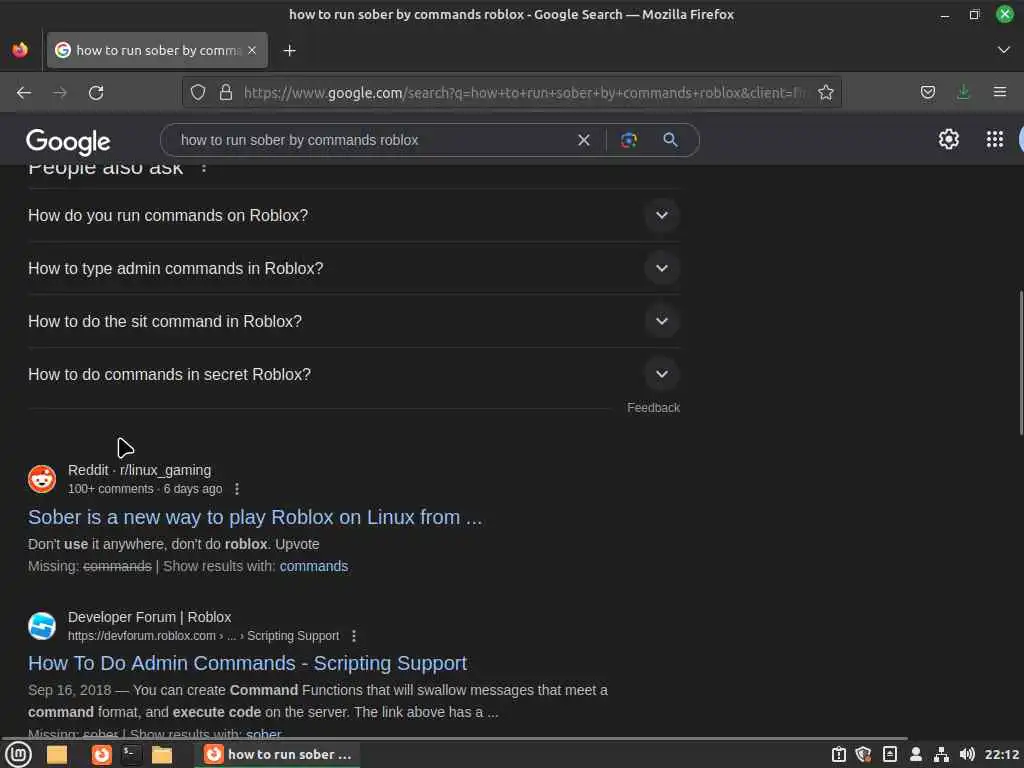This screenshot has width=1024, height=768.
Task: Click the Roblox Developer Forum favicon
Action: 42,626
